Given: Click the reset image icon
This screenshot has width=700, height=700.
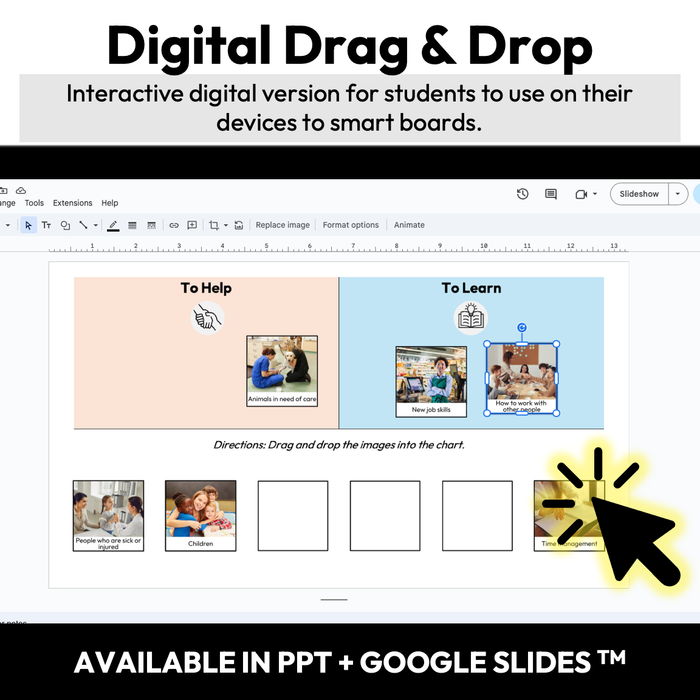Looking at the screenshot, I should click(239, 225).
